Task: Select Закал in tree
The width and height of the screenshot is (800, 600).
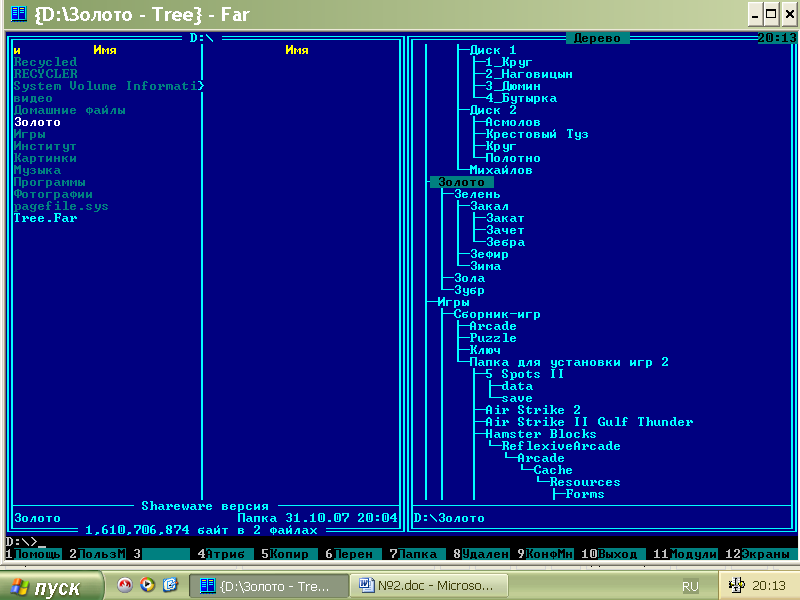Action: (489, 206)
